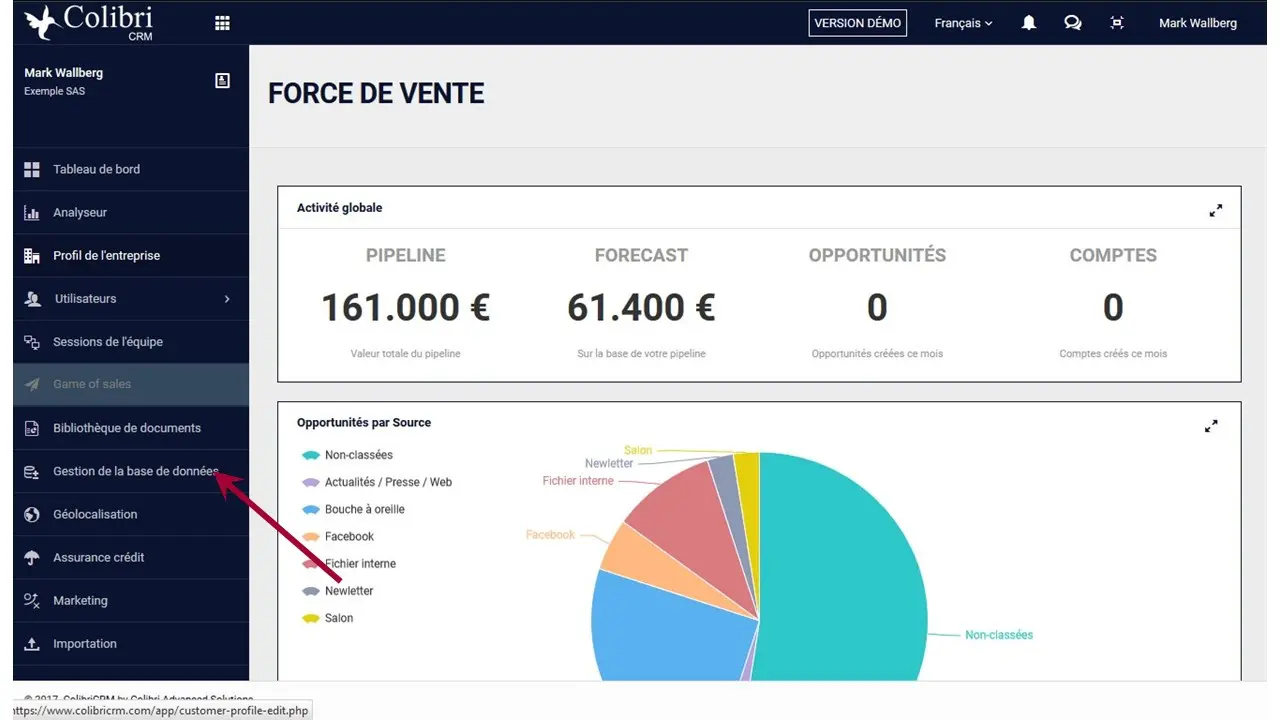Toggle Fichier interne legend entry
Image resolution: width=1280 pixels, height=720 pixels.
coord(349,564)
